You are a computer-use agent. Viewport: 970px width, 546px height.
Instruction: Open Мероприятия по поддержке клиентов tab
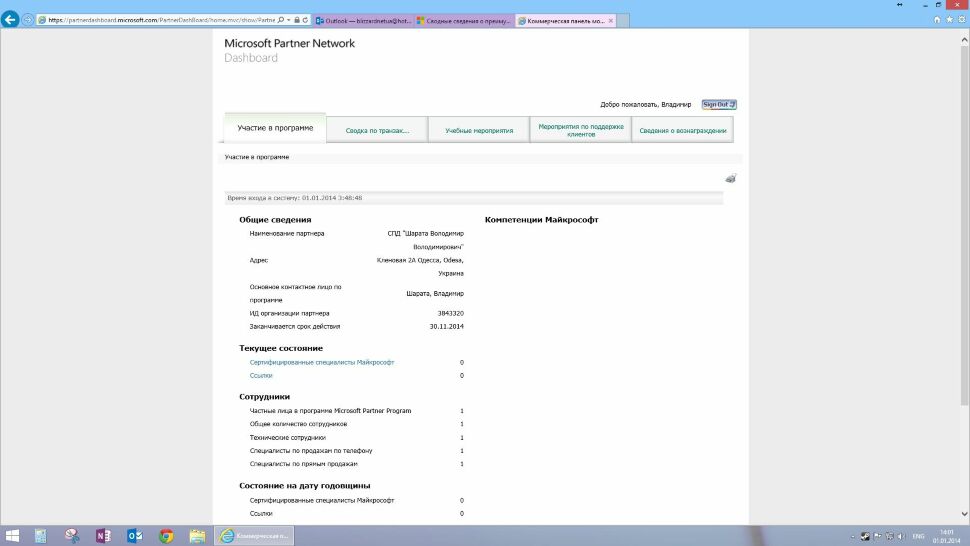(x=581, y=131)
